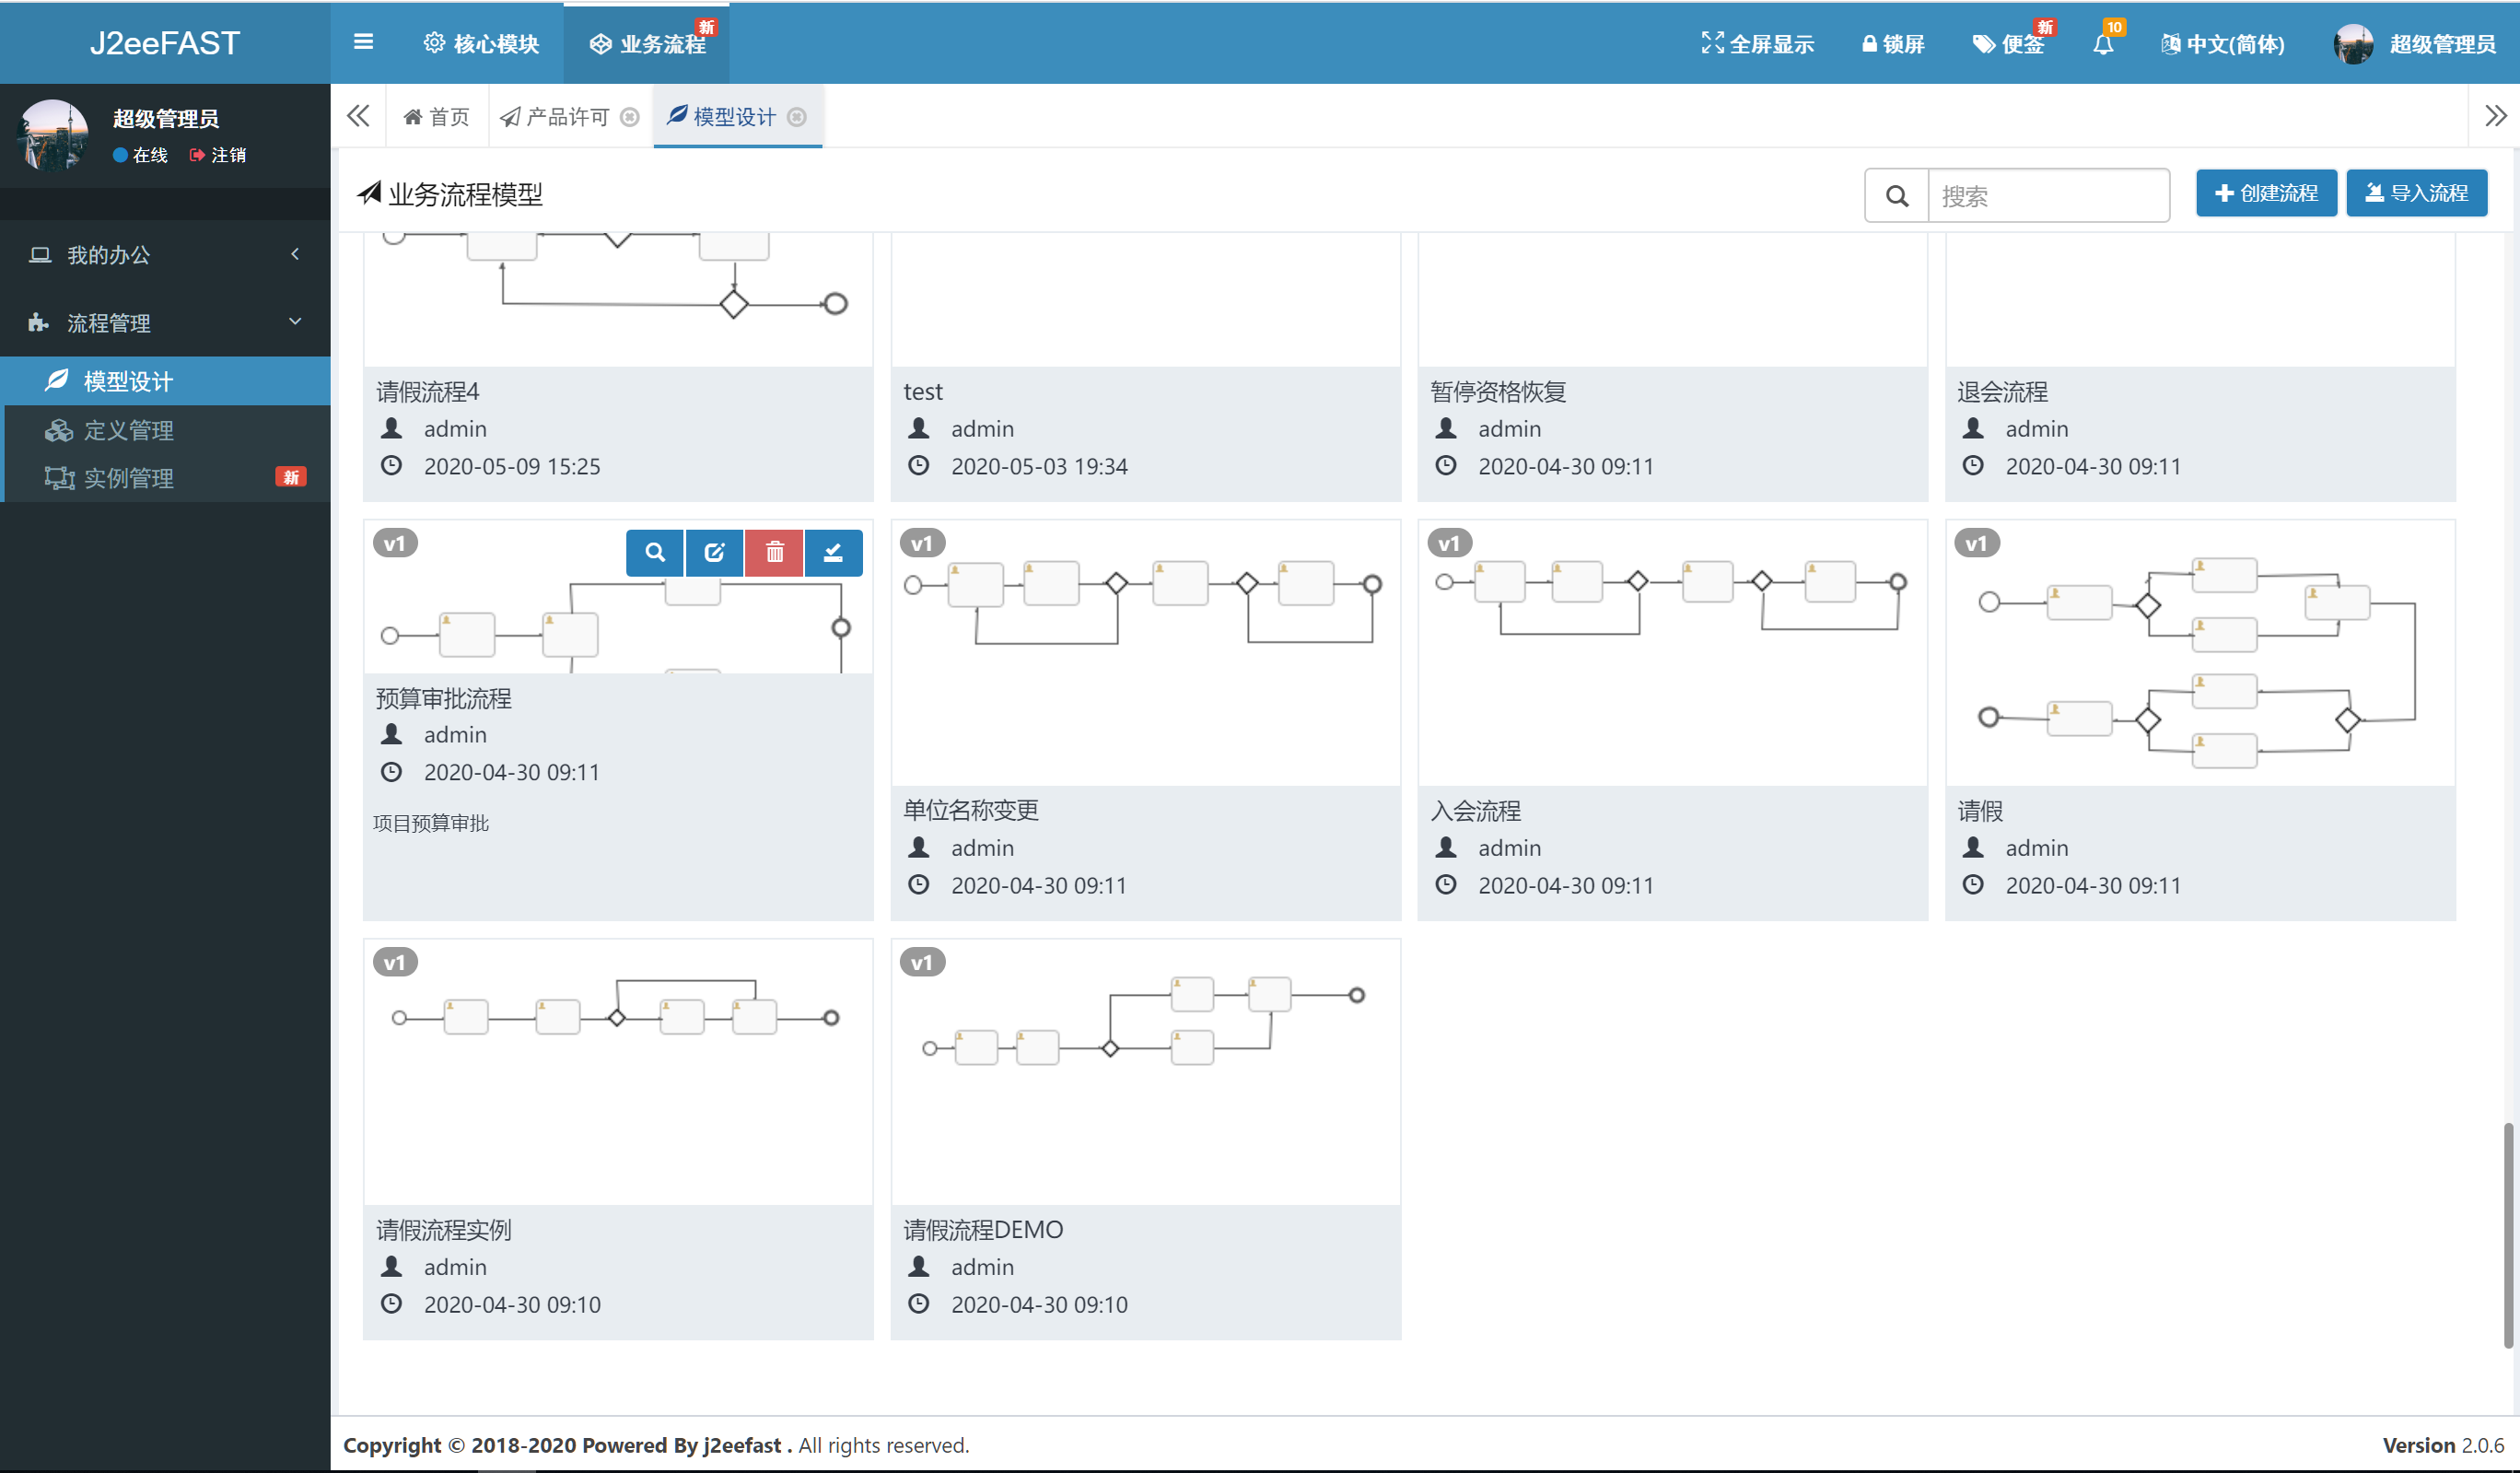Click the deploy icon on 预算审批流程 card
The image size is (2520, 1473).
point(833,552)
